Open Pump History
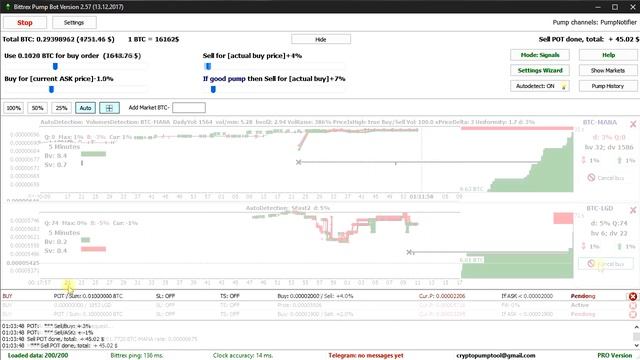Image resolution: width=640 pixels, height=360 pixels. tap(608, 86)
